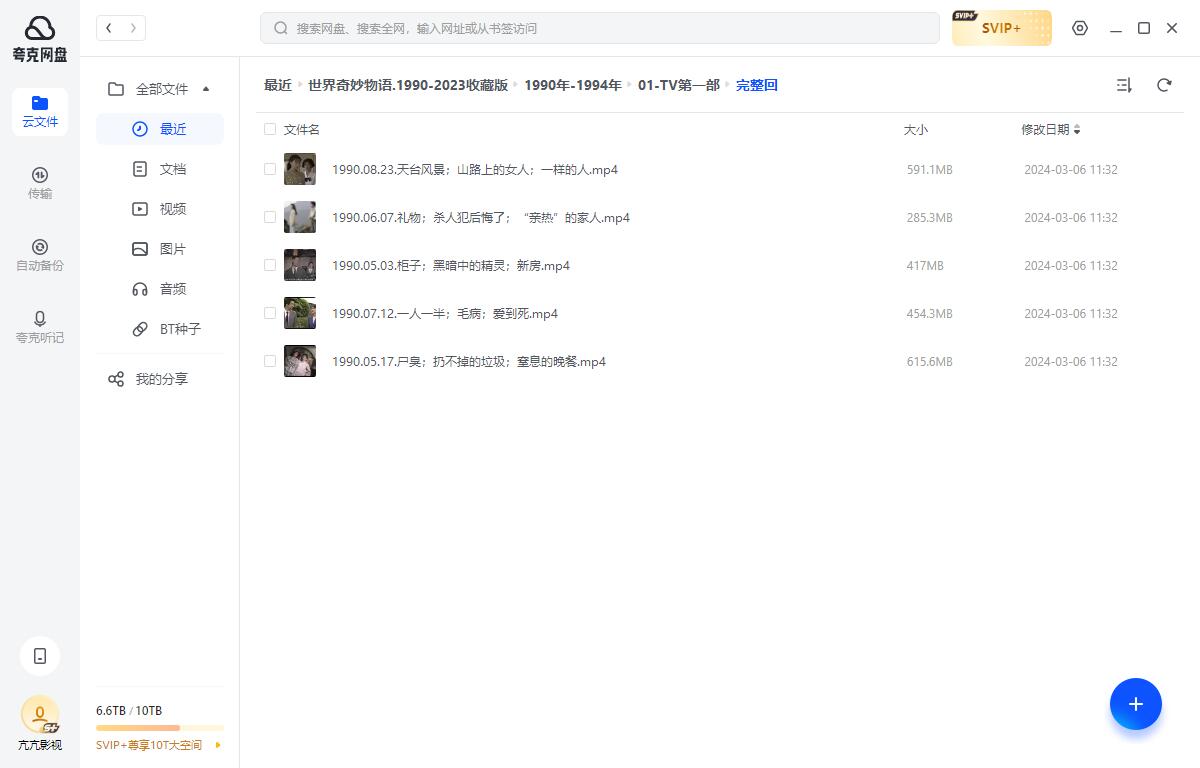
Task: Tick the checkbox beside 1990.05.17.尸臭 file
Action: (x=270, y=361)
